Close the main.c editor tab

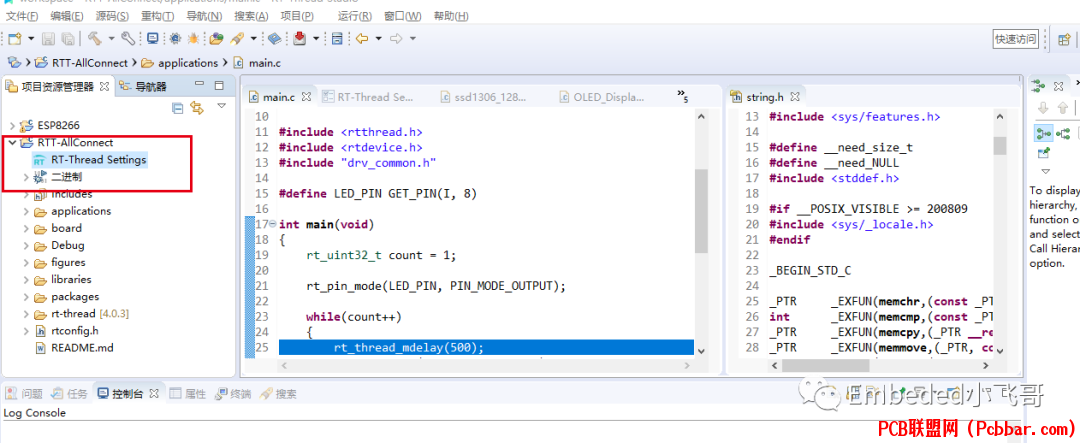307,97
